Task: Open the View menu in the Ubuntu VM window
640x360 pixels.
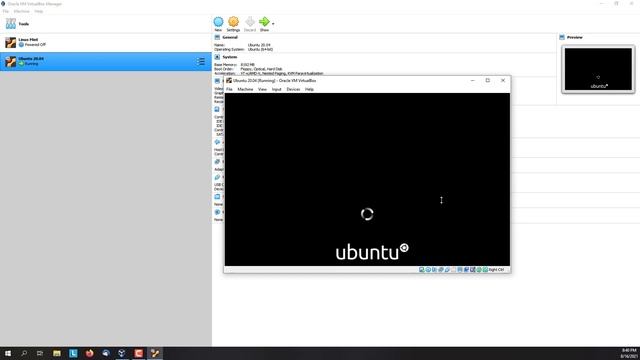Action: 262,89
